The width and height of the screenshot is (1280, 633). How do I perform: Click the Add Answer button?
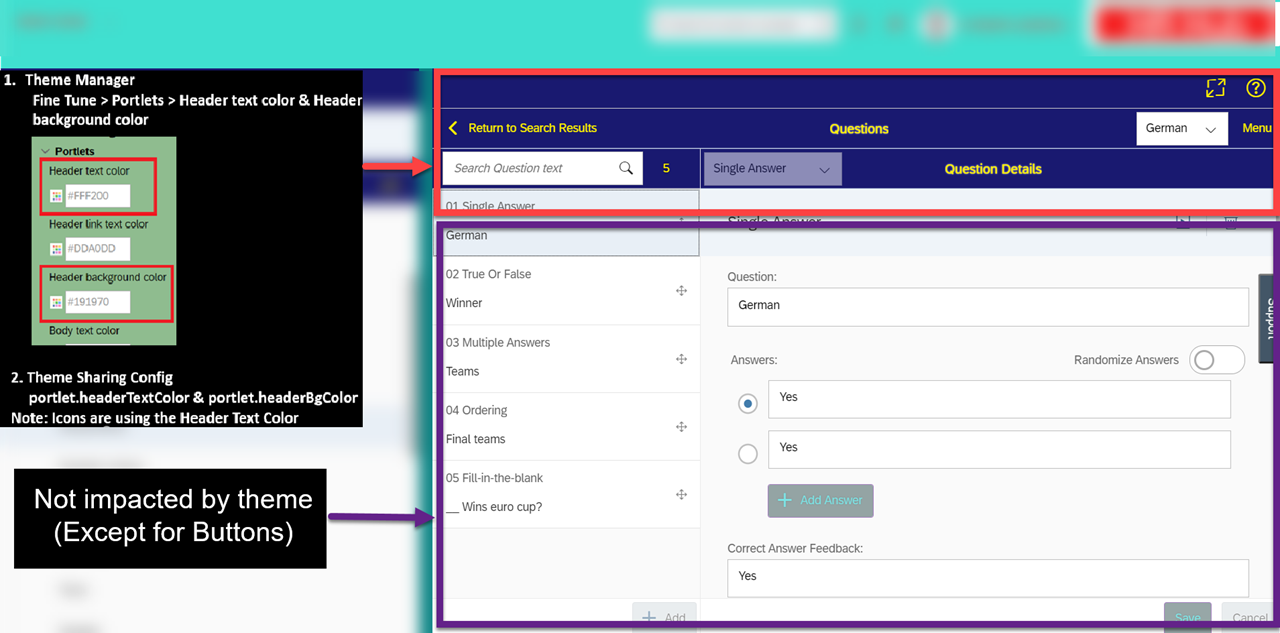pos(821,500)
